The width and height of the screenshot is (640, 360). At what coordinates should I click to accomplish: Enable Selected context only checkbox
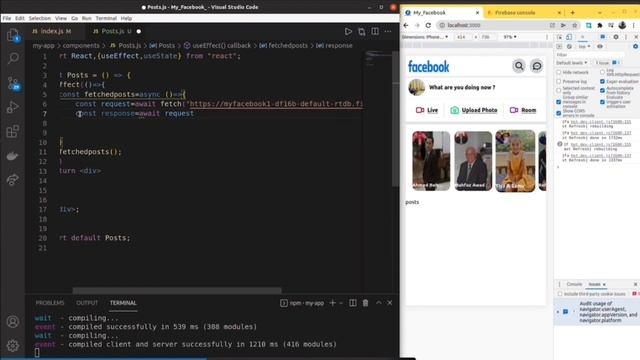559,91
